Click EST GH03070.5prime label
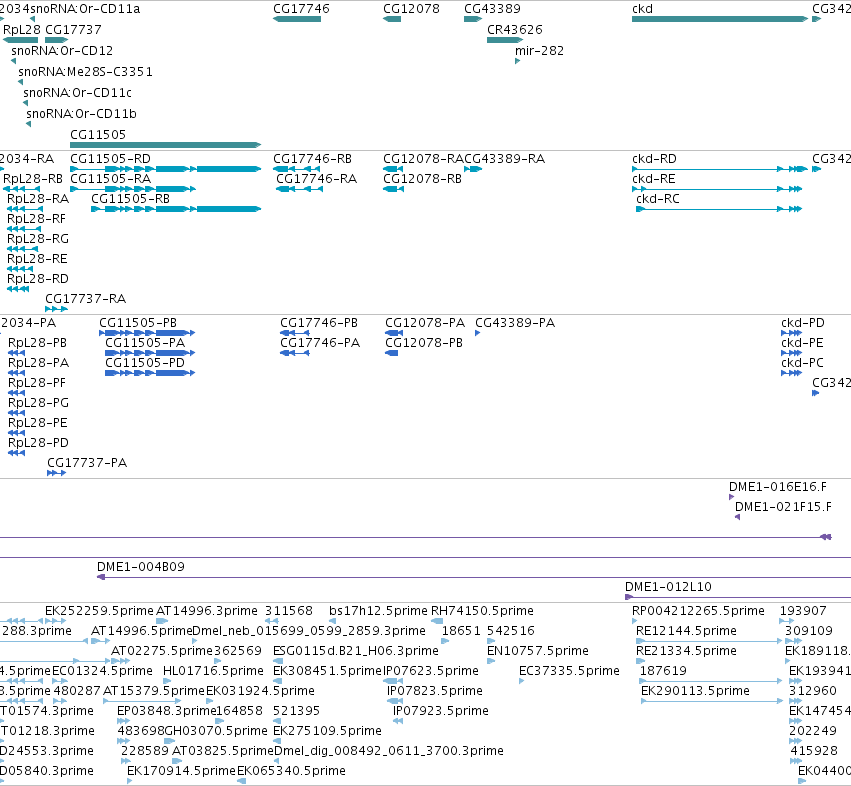The image size is (851, 786). (215, 731)
